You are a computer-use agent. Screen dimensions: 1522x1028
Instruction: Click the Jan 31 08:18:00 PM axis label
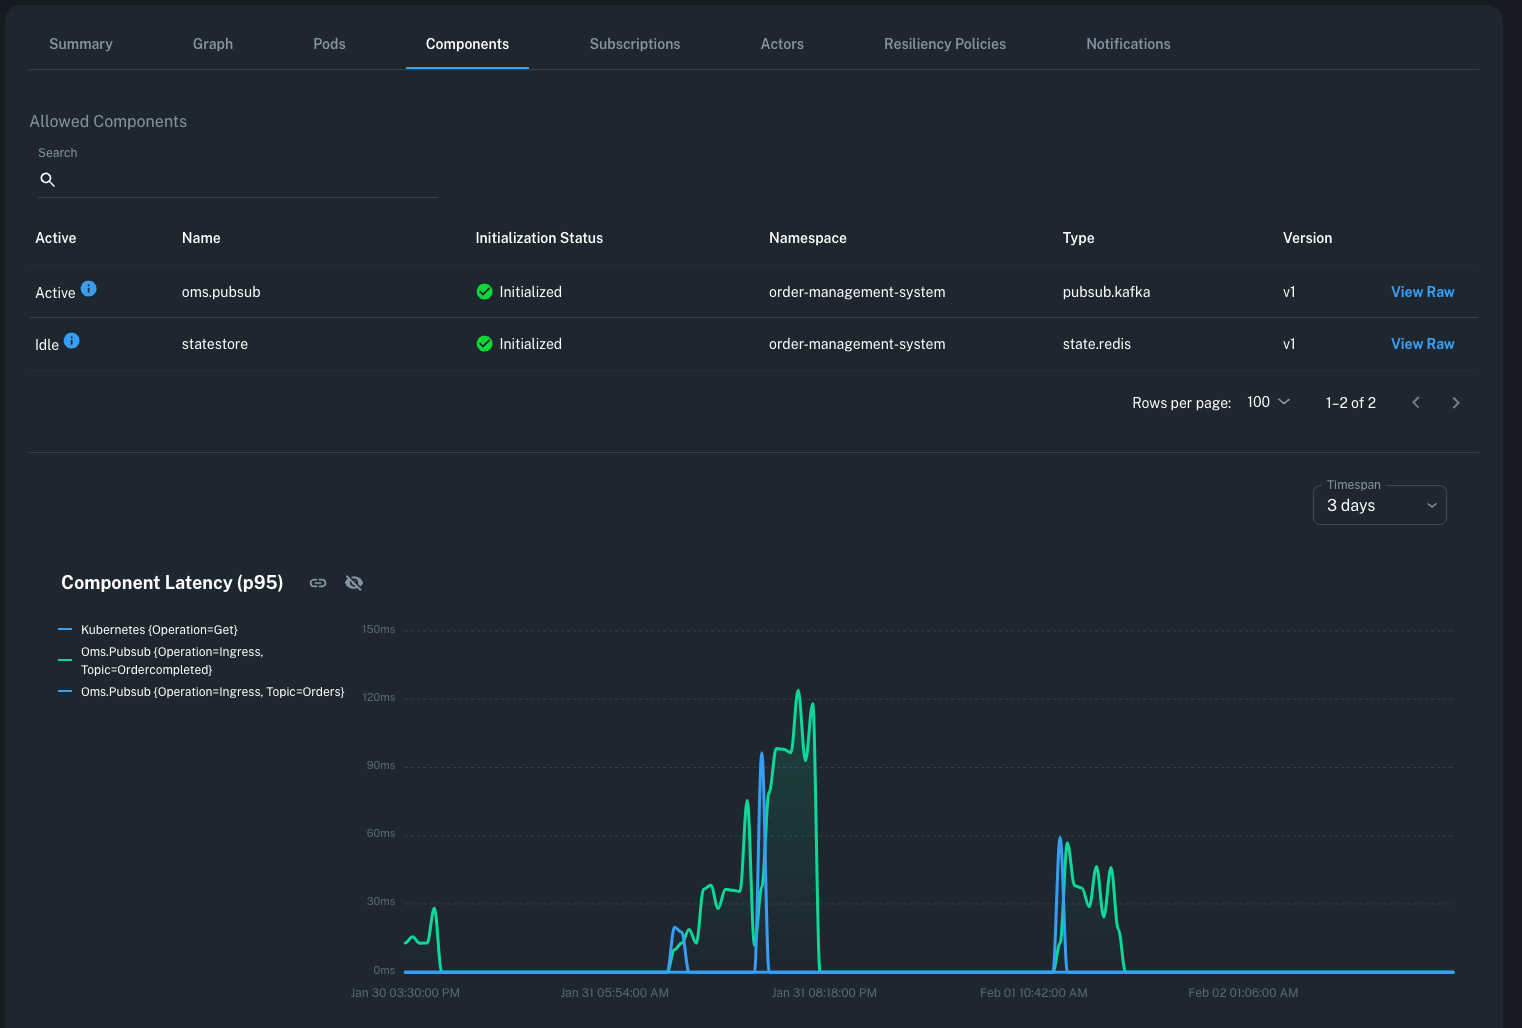[824, 993]
